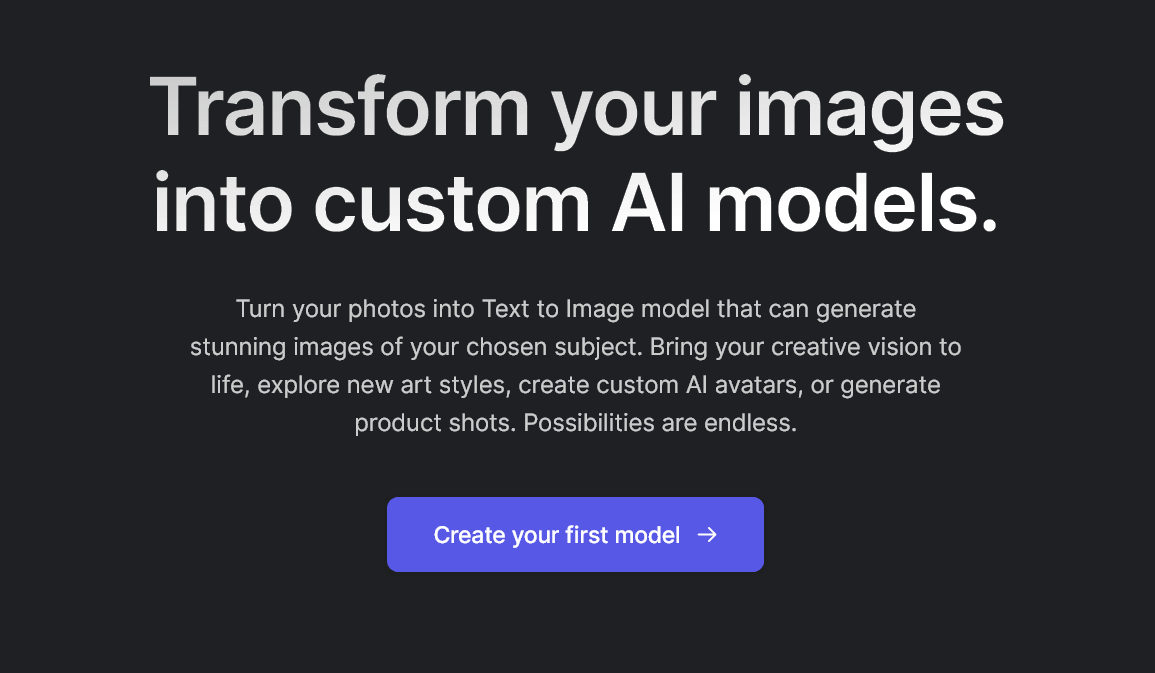Screen dimensions: 1155x673
Task: Select the Create your first model button
Action: [575, 534]
